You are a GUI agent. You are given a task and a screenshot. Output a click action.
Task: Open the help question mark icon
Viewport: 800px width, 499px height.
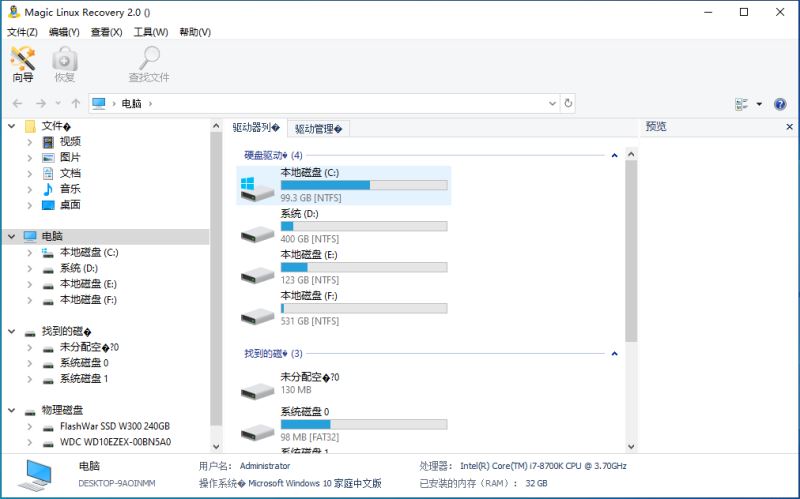[780, 104]
